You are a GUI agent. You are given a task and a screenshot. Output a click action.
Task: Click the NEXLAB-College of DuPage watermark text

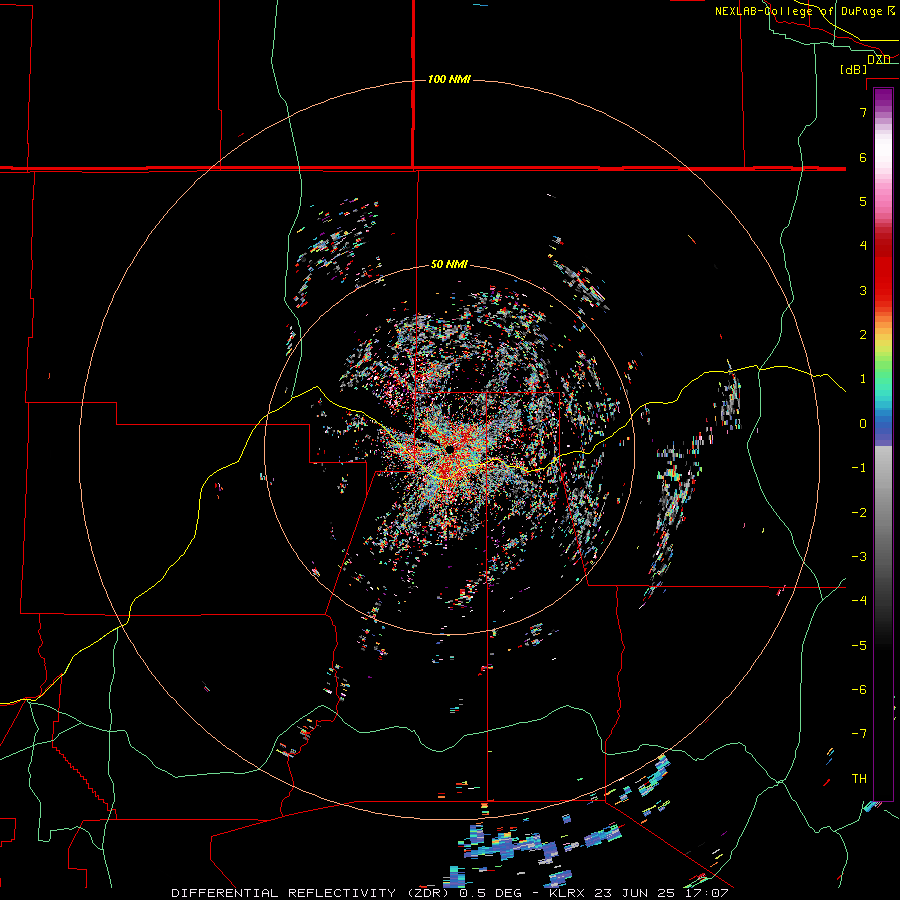point(805,11)
